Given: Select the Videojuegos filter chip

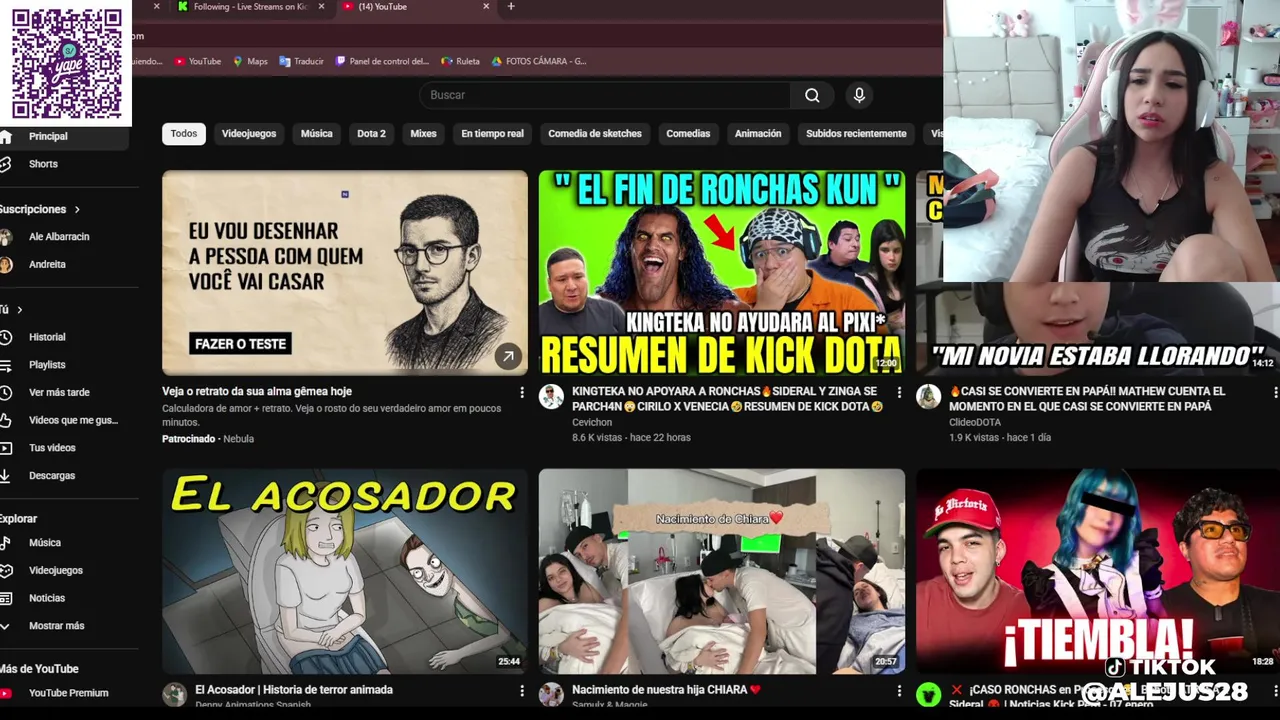Looking at the screenshot, I should pyautogui.click(x=249, y=134).
